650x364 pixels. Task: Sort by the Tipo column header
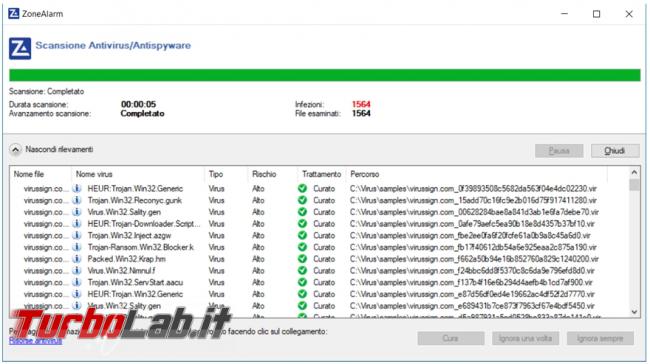click(x=216, y=174)
